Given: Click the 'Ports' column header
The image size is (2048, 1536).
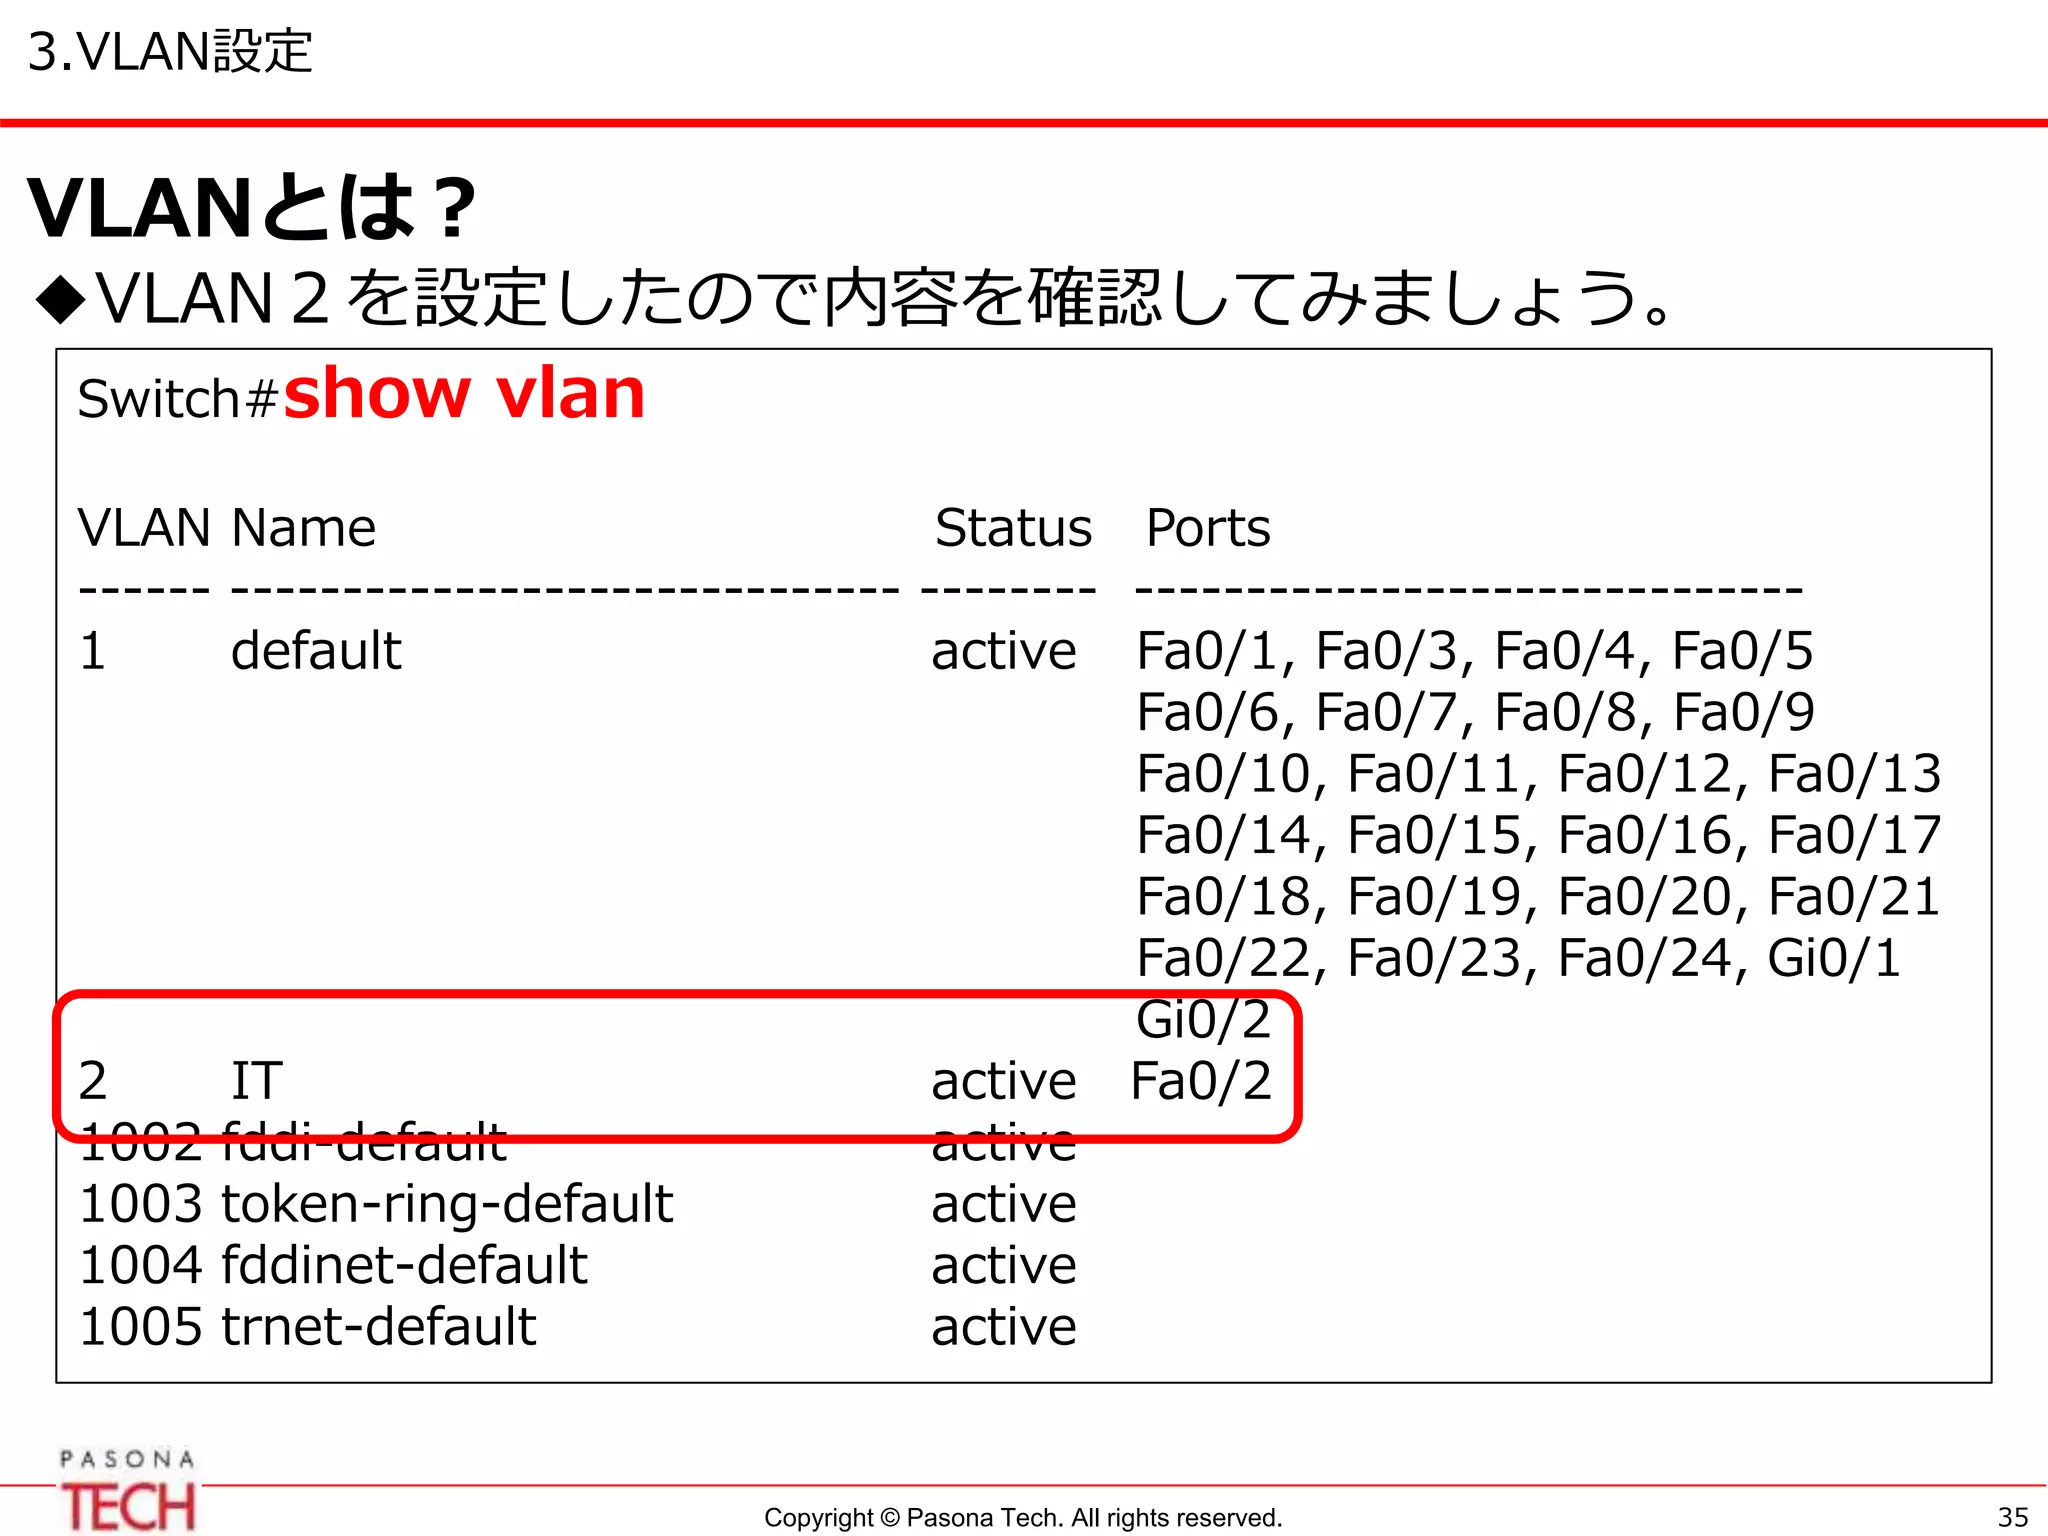Looking at the screenshot, I should [1208, 527].
